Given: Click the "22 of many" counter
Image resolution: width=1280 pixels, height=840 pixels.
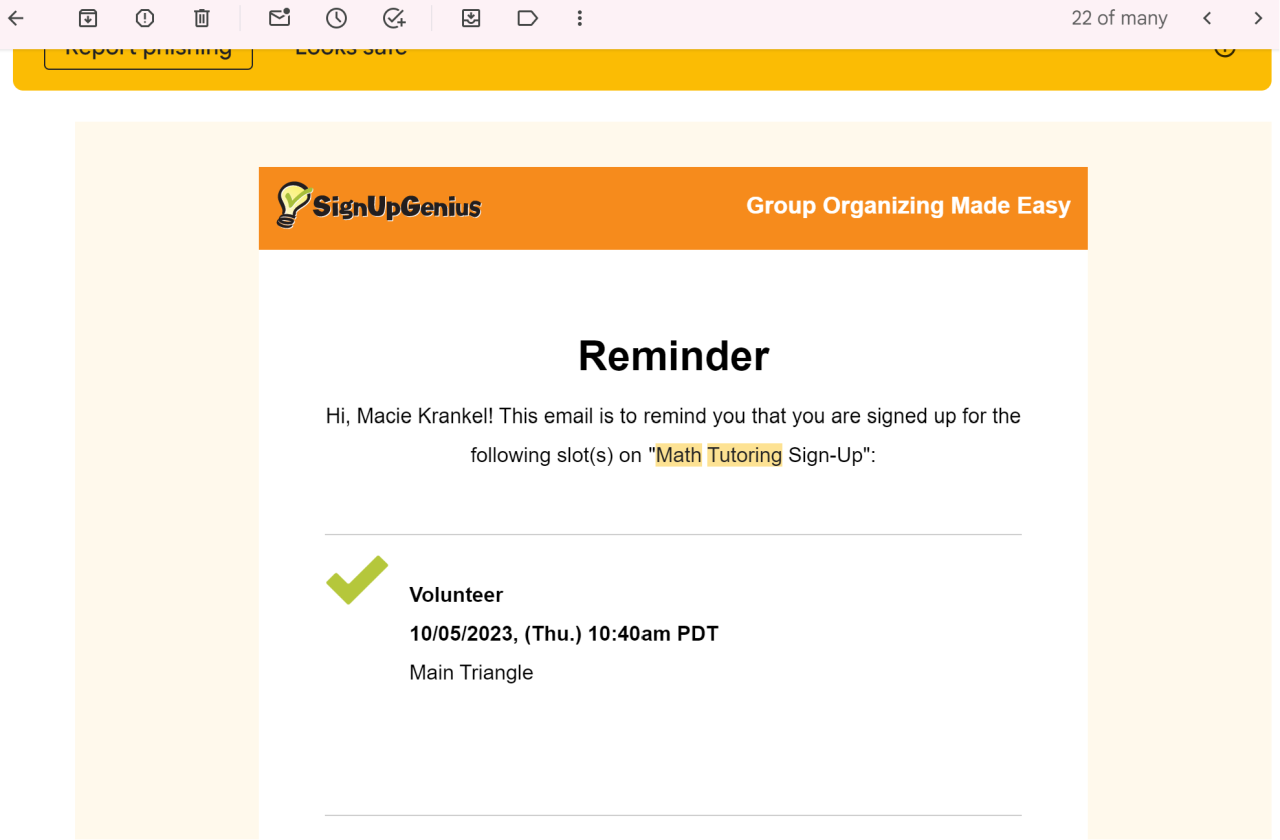Looking at the screenshot, I should (x=1119, y=18).
